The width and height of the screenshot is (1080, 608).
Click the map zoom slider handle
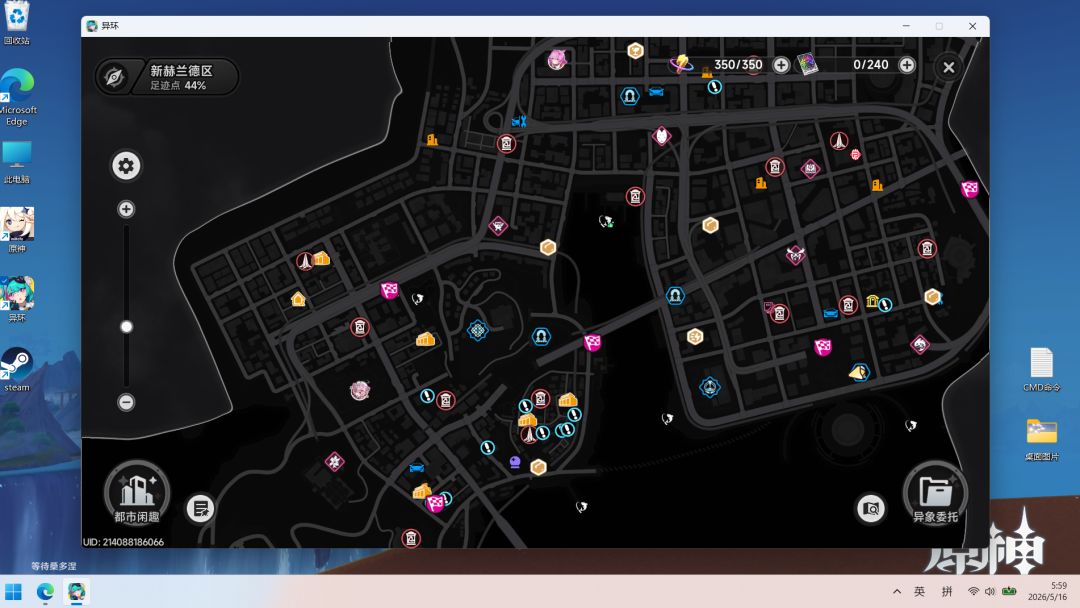click(x=126, y=327)
